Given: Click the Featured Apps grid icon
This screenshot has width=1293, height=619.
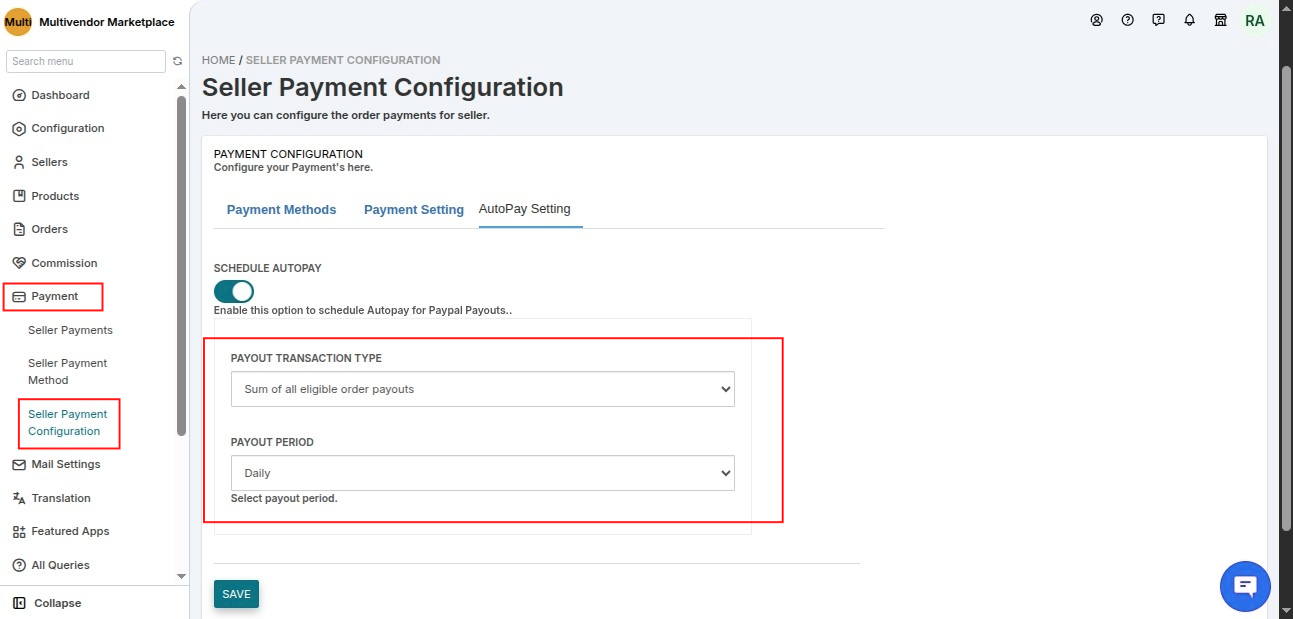Looking at the screenshot, I should (18, 532).
